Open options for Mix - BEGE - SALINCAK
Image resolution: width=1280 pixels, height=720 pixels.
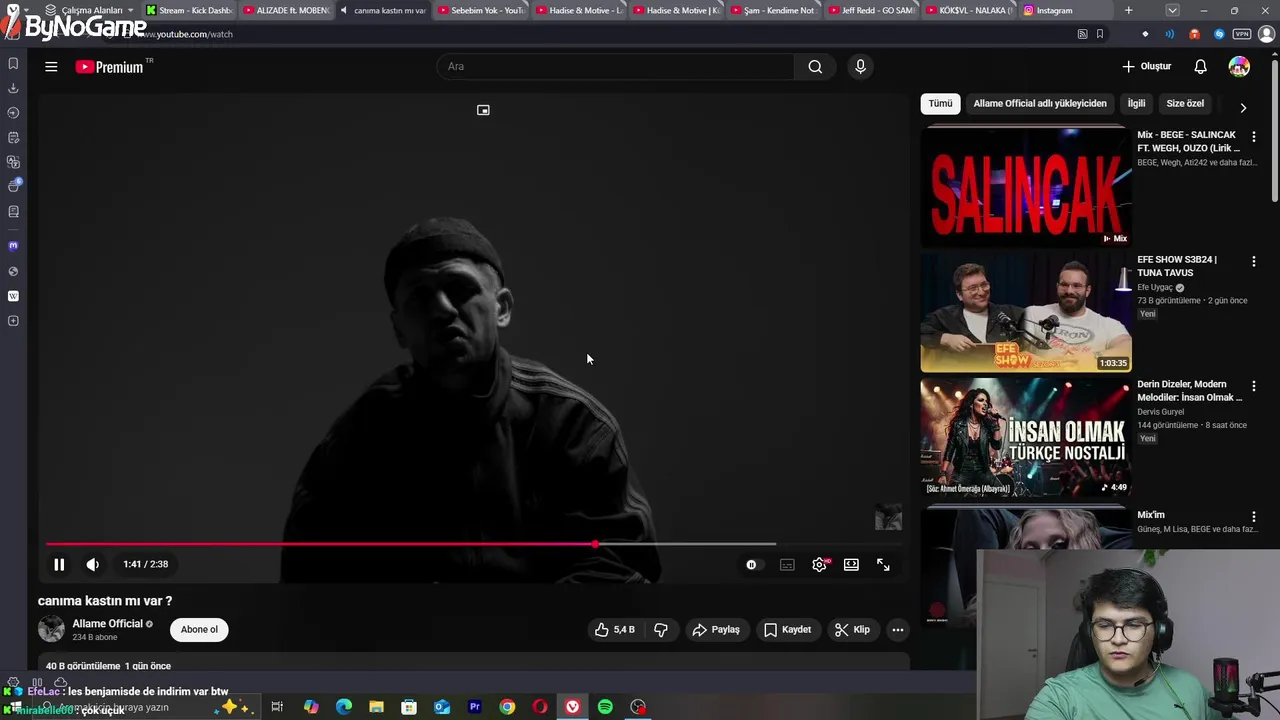coord(1253,137)
